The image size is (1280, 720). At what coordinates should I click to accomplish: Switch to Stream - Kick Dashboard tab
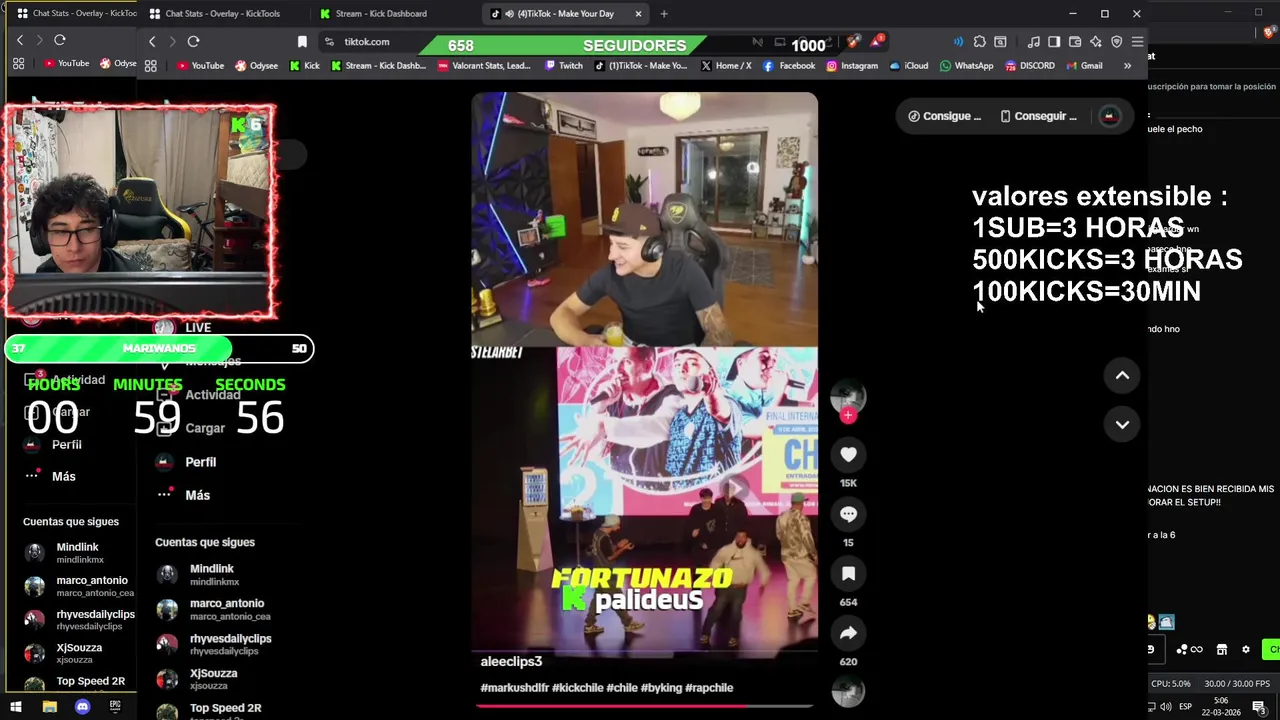point(380,14)
